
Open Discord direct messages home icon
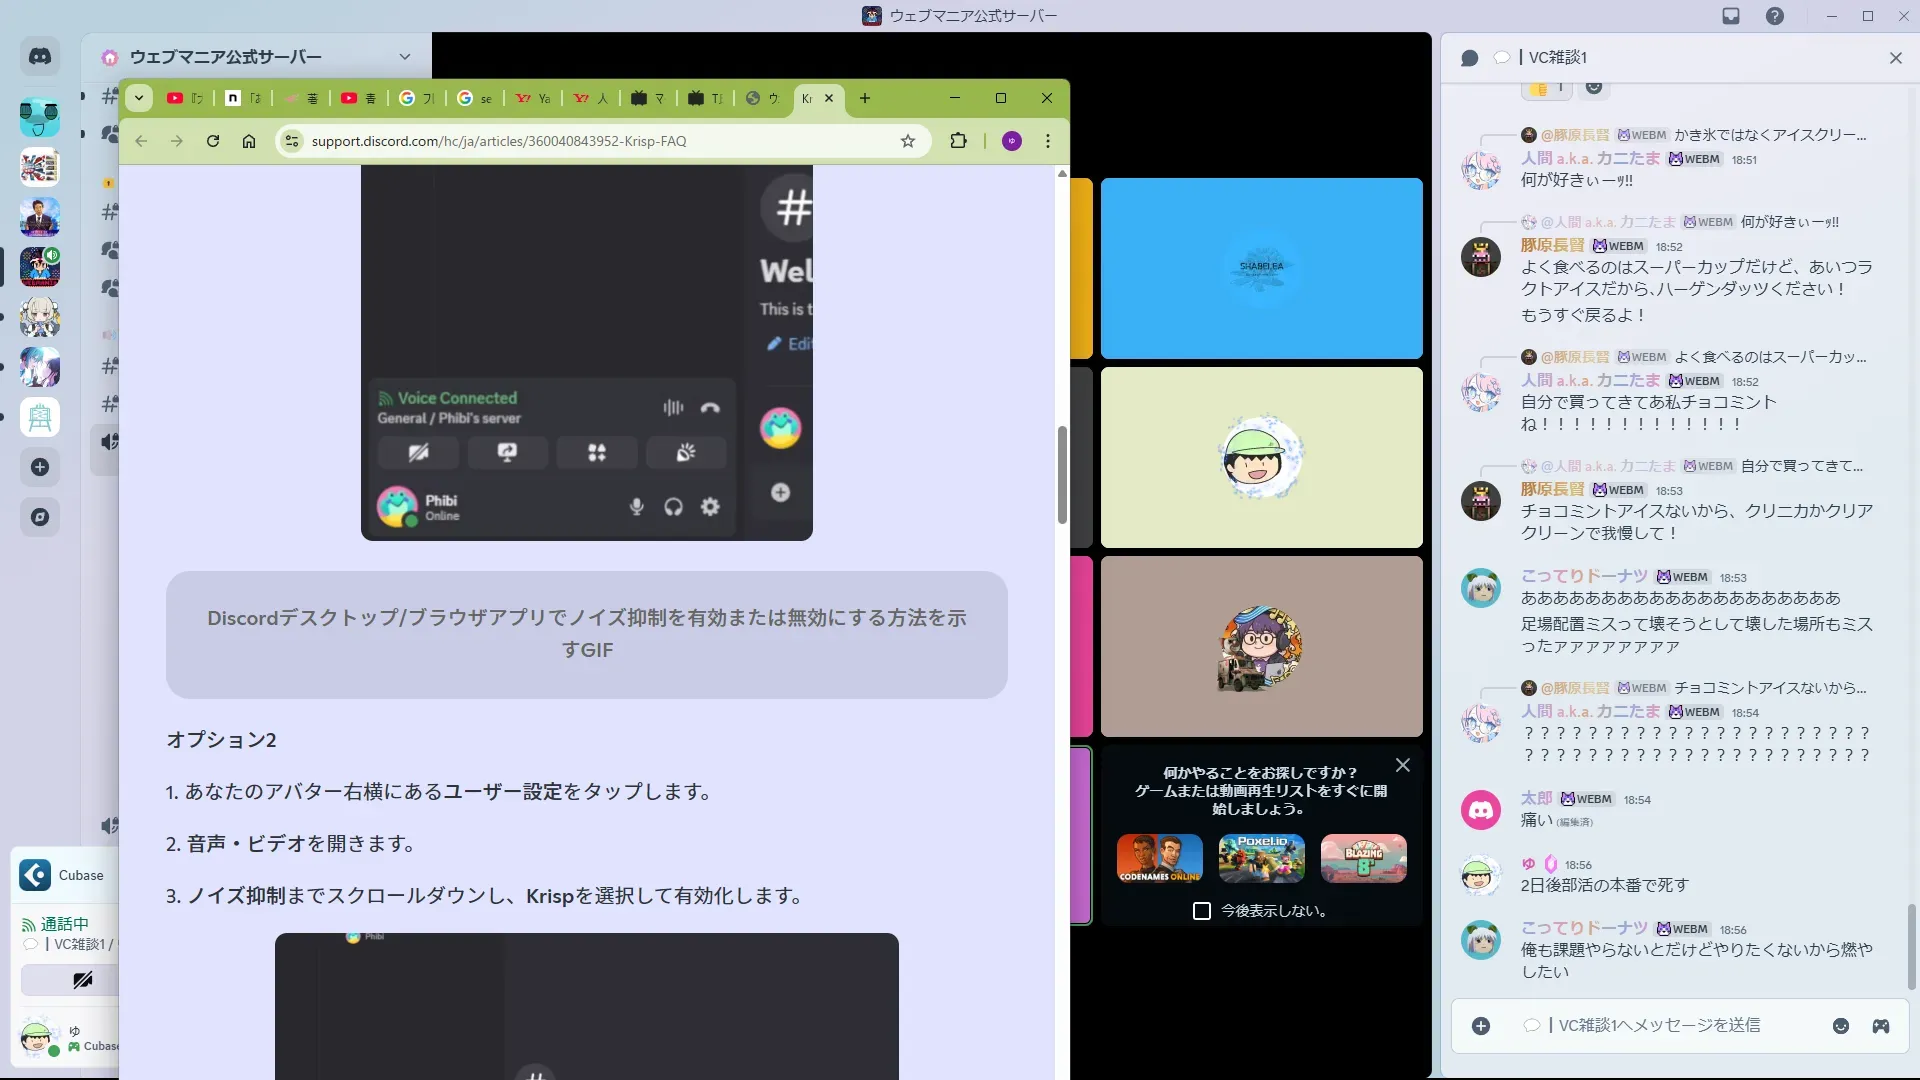(40, 57)
